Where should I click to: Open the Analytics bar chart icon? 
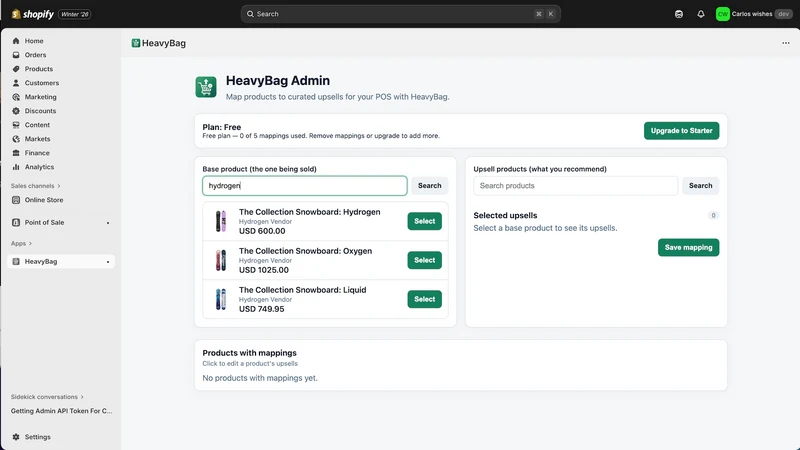pos(16,167)
